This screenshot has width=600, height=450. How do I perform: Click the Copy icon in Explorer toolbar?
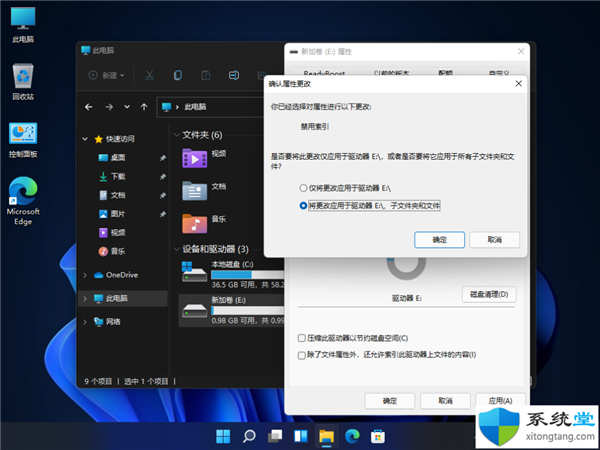[178, 75]
